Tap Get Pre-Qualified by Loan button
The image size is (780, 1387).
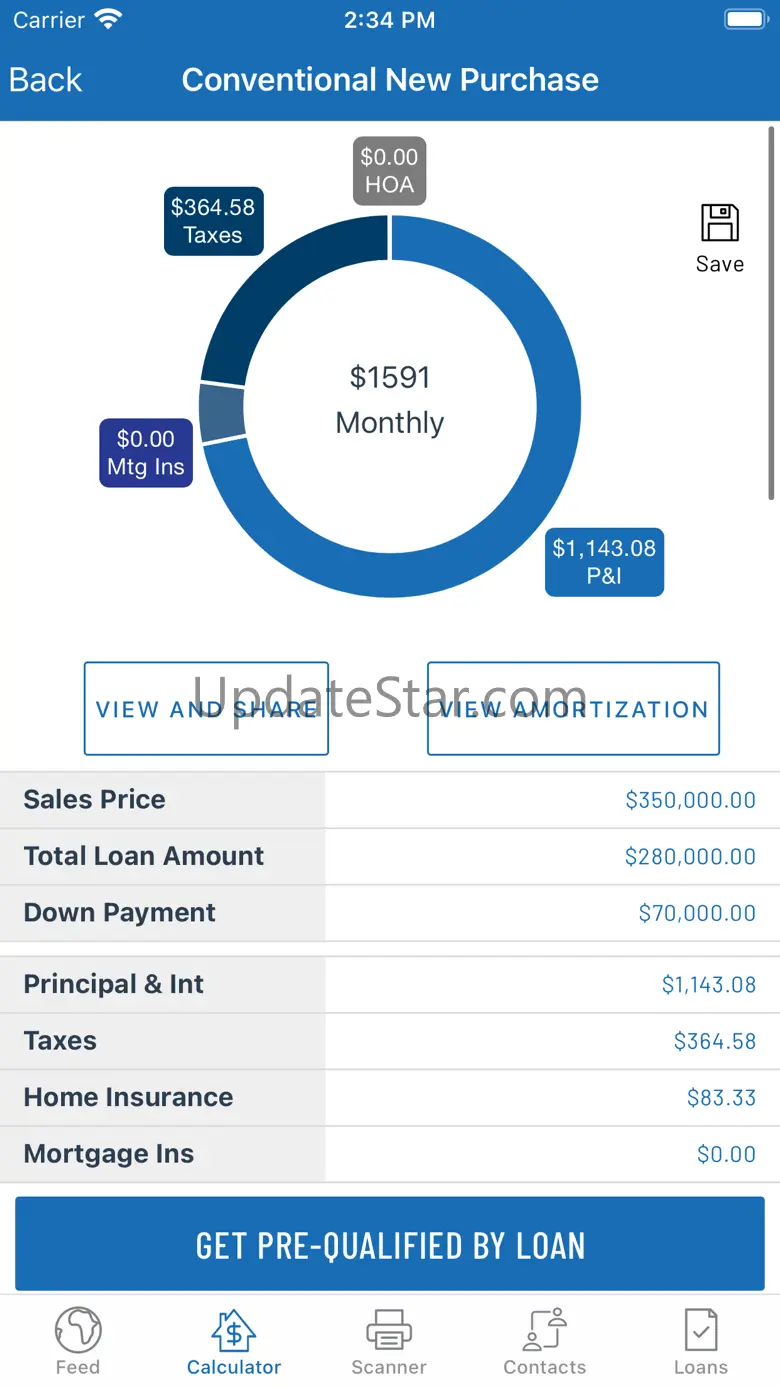coord(390,1246)
